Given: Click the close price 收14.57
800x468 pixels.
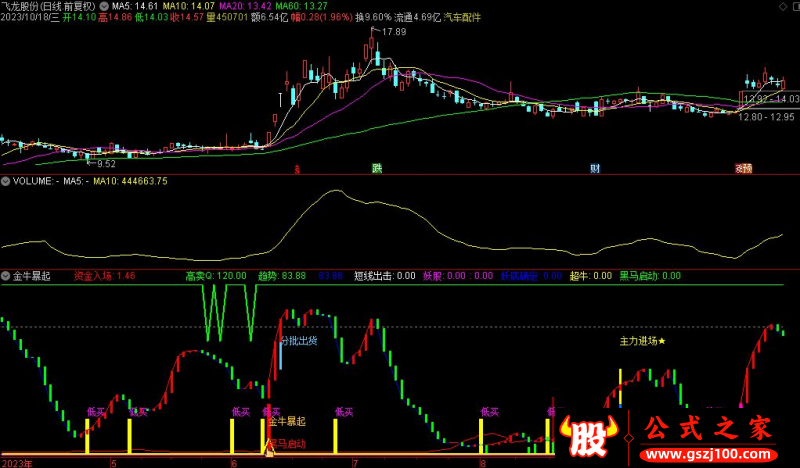Looking at the screenshot, I should tap(187, 17).
